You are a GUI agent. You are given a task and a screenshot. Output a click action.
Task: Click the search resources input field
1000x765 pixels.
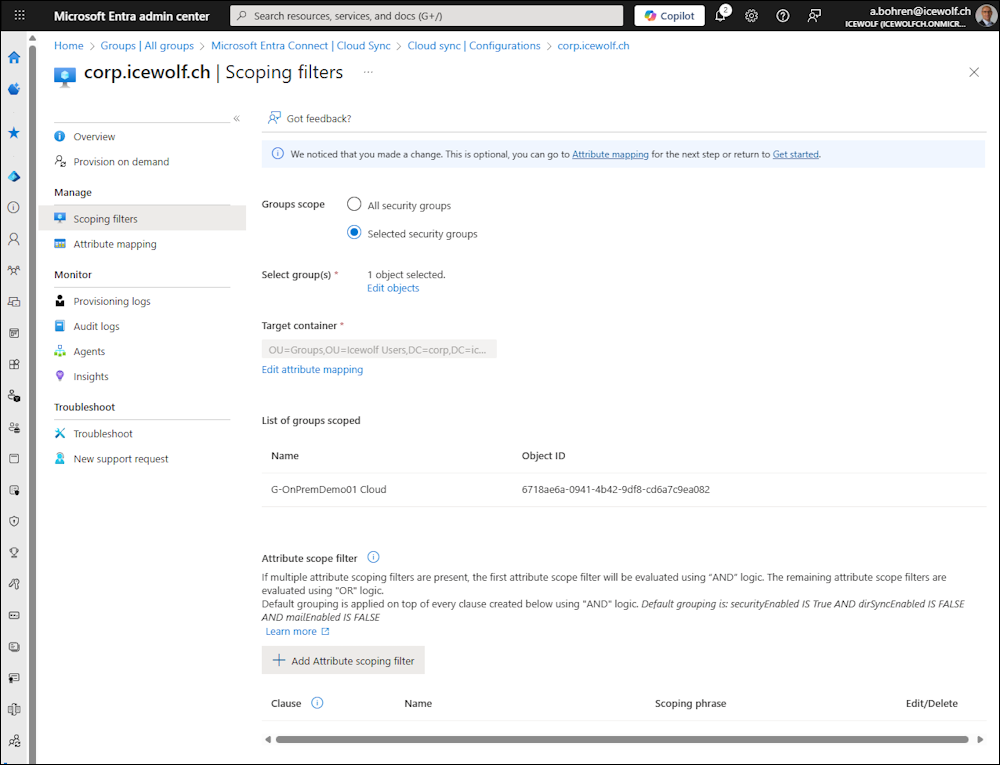(x=428, y=16)
